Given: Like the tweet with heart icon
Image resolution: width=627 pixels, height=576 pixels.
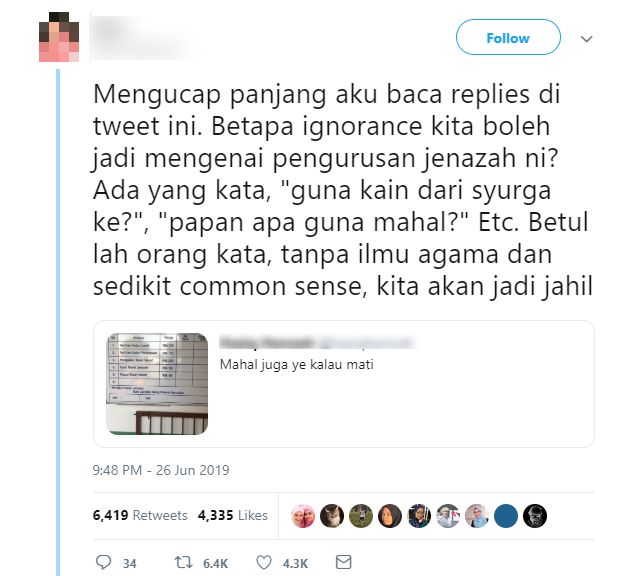Looking at the screenshot, I should pos(264,562).
